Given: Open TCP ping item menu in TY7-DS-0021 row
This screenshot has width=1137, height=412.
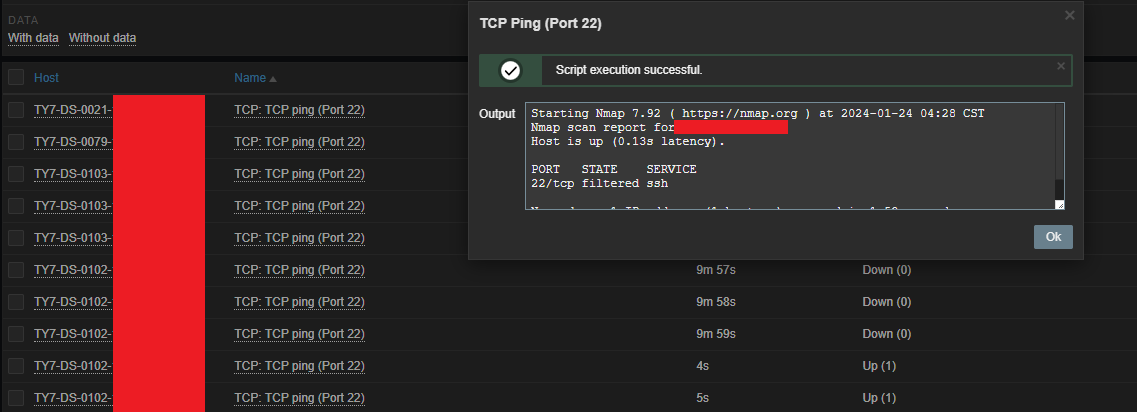Looking at the screenshot, I should click(x=299, y=110).
